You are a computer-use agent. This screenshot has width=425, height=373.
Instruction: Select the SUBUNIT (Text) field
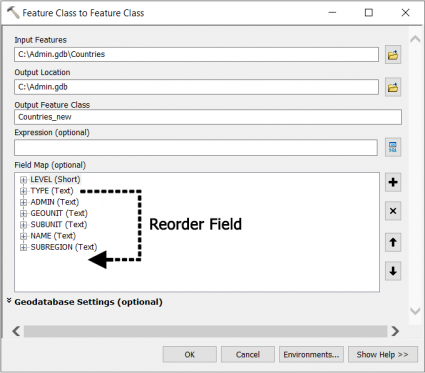pyautogui.click(x=59, y=225)
